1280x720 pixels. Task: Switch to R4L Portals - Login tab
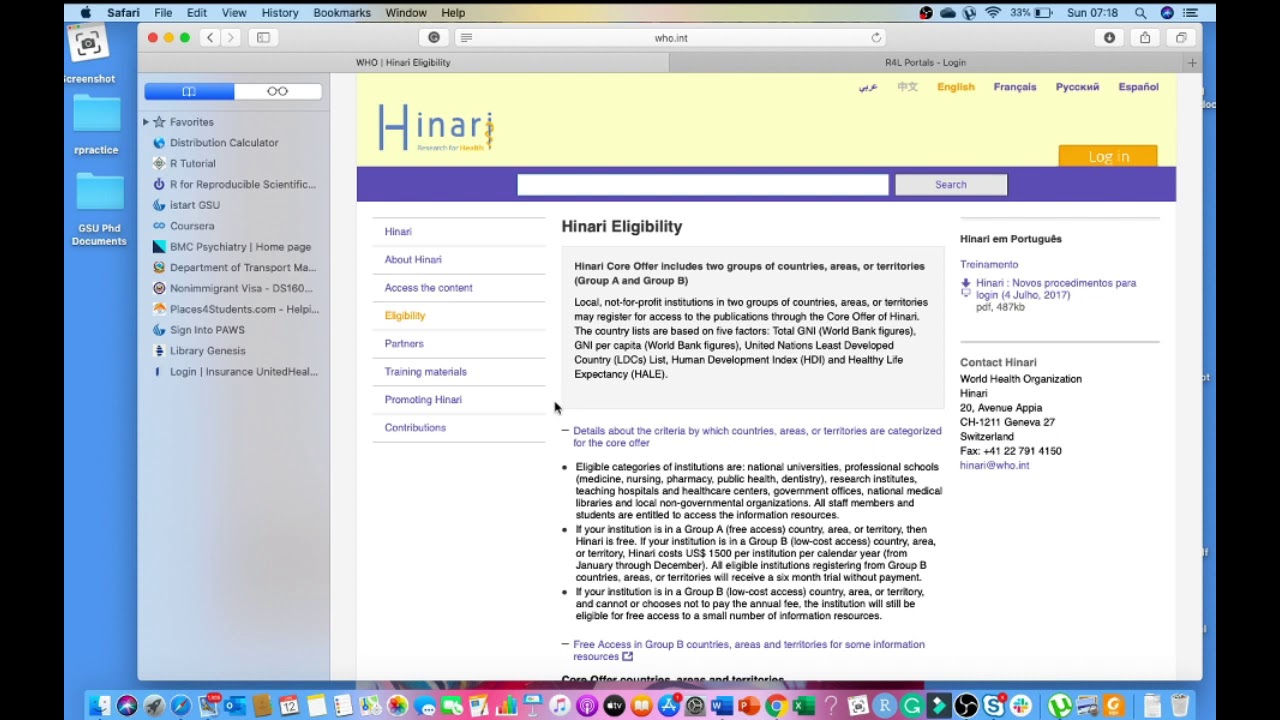pyautogui.click(x=925, y=62)
